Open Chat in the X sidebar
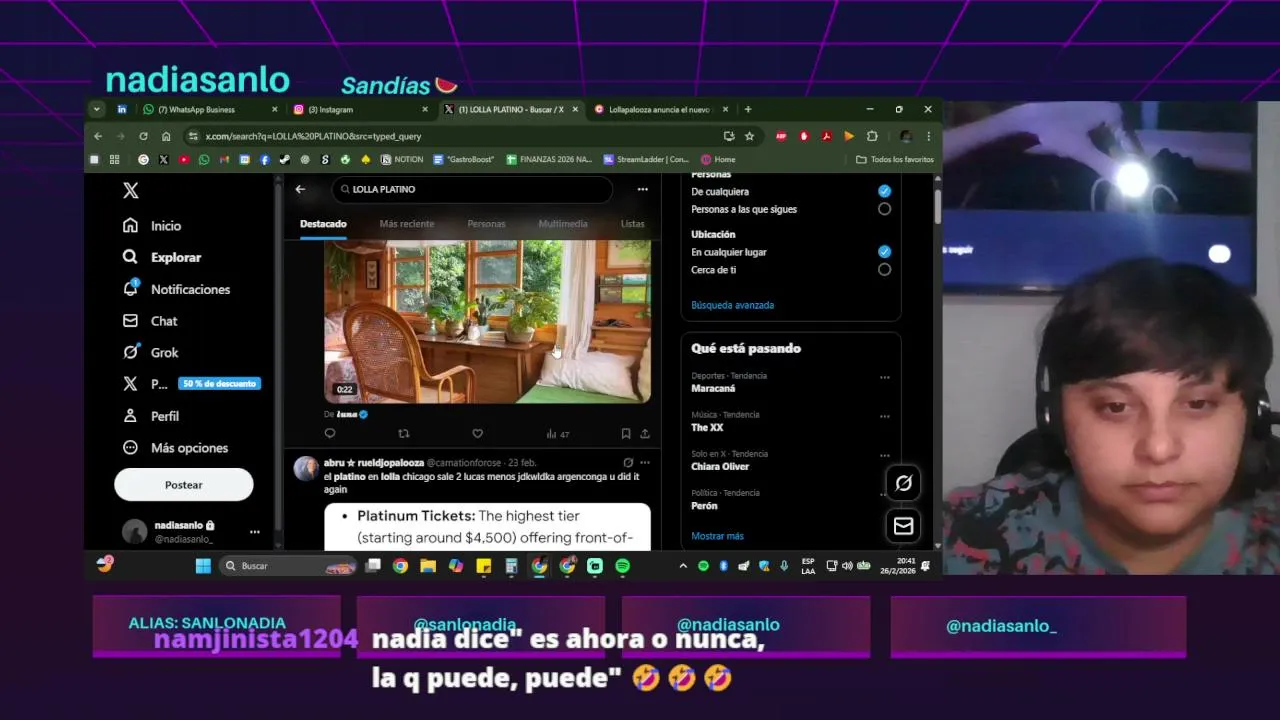 (x=150, y=321)
